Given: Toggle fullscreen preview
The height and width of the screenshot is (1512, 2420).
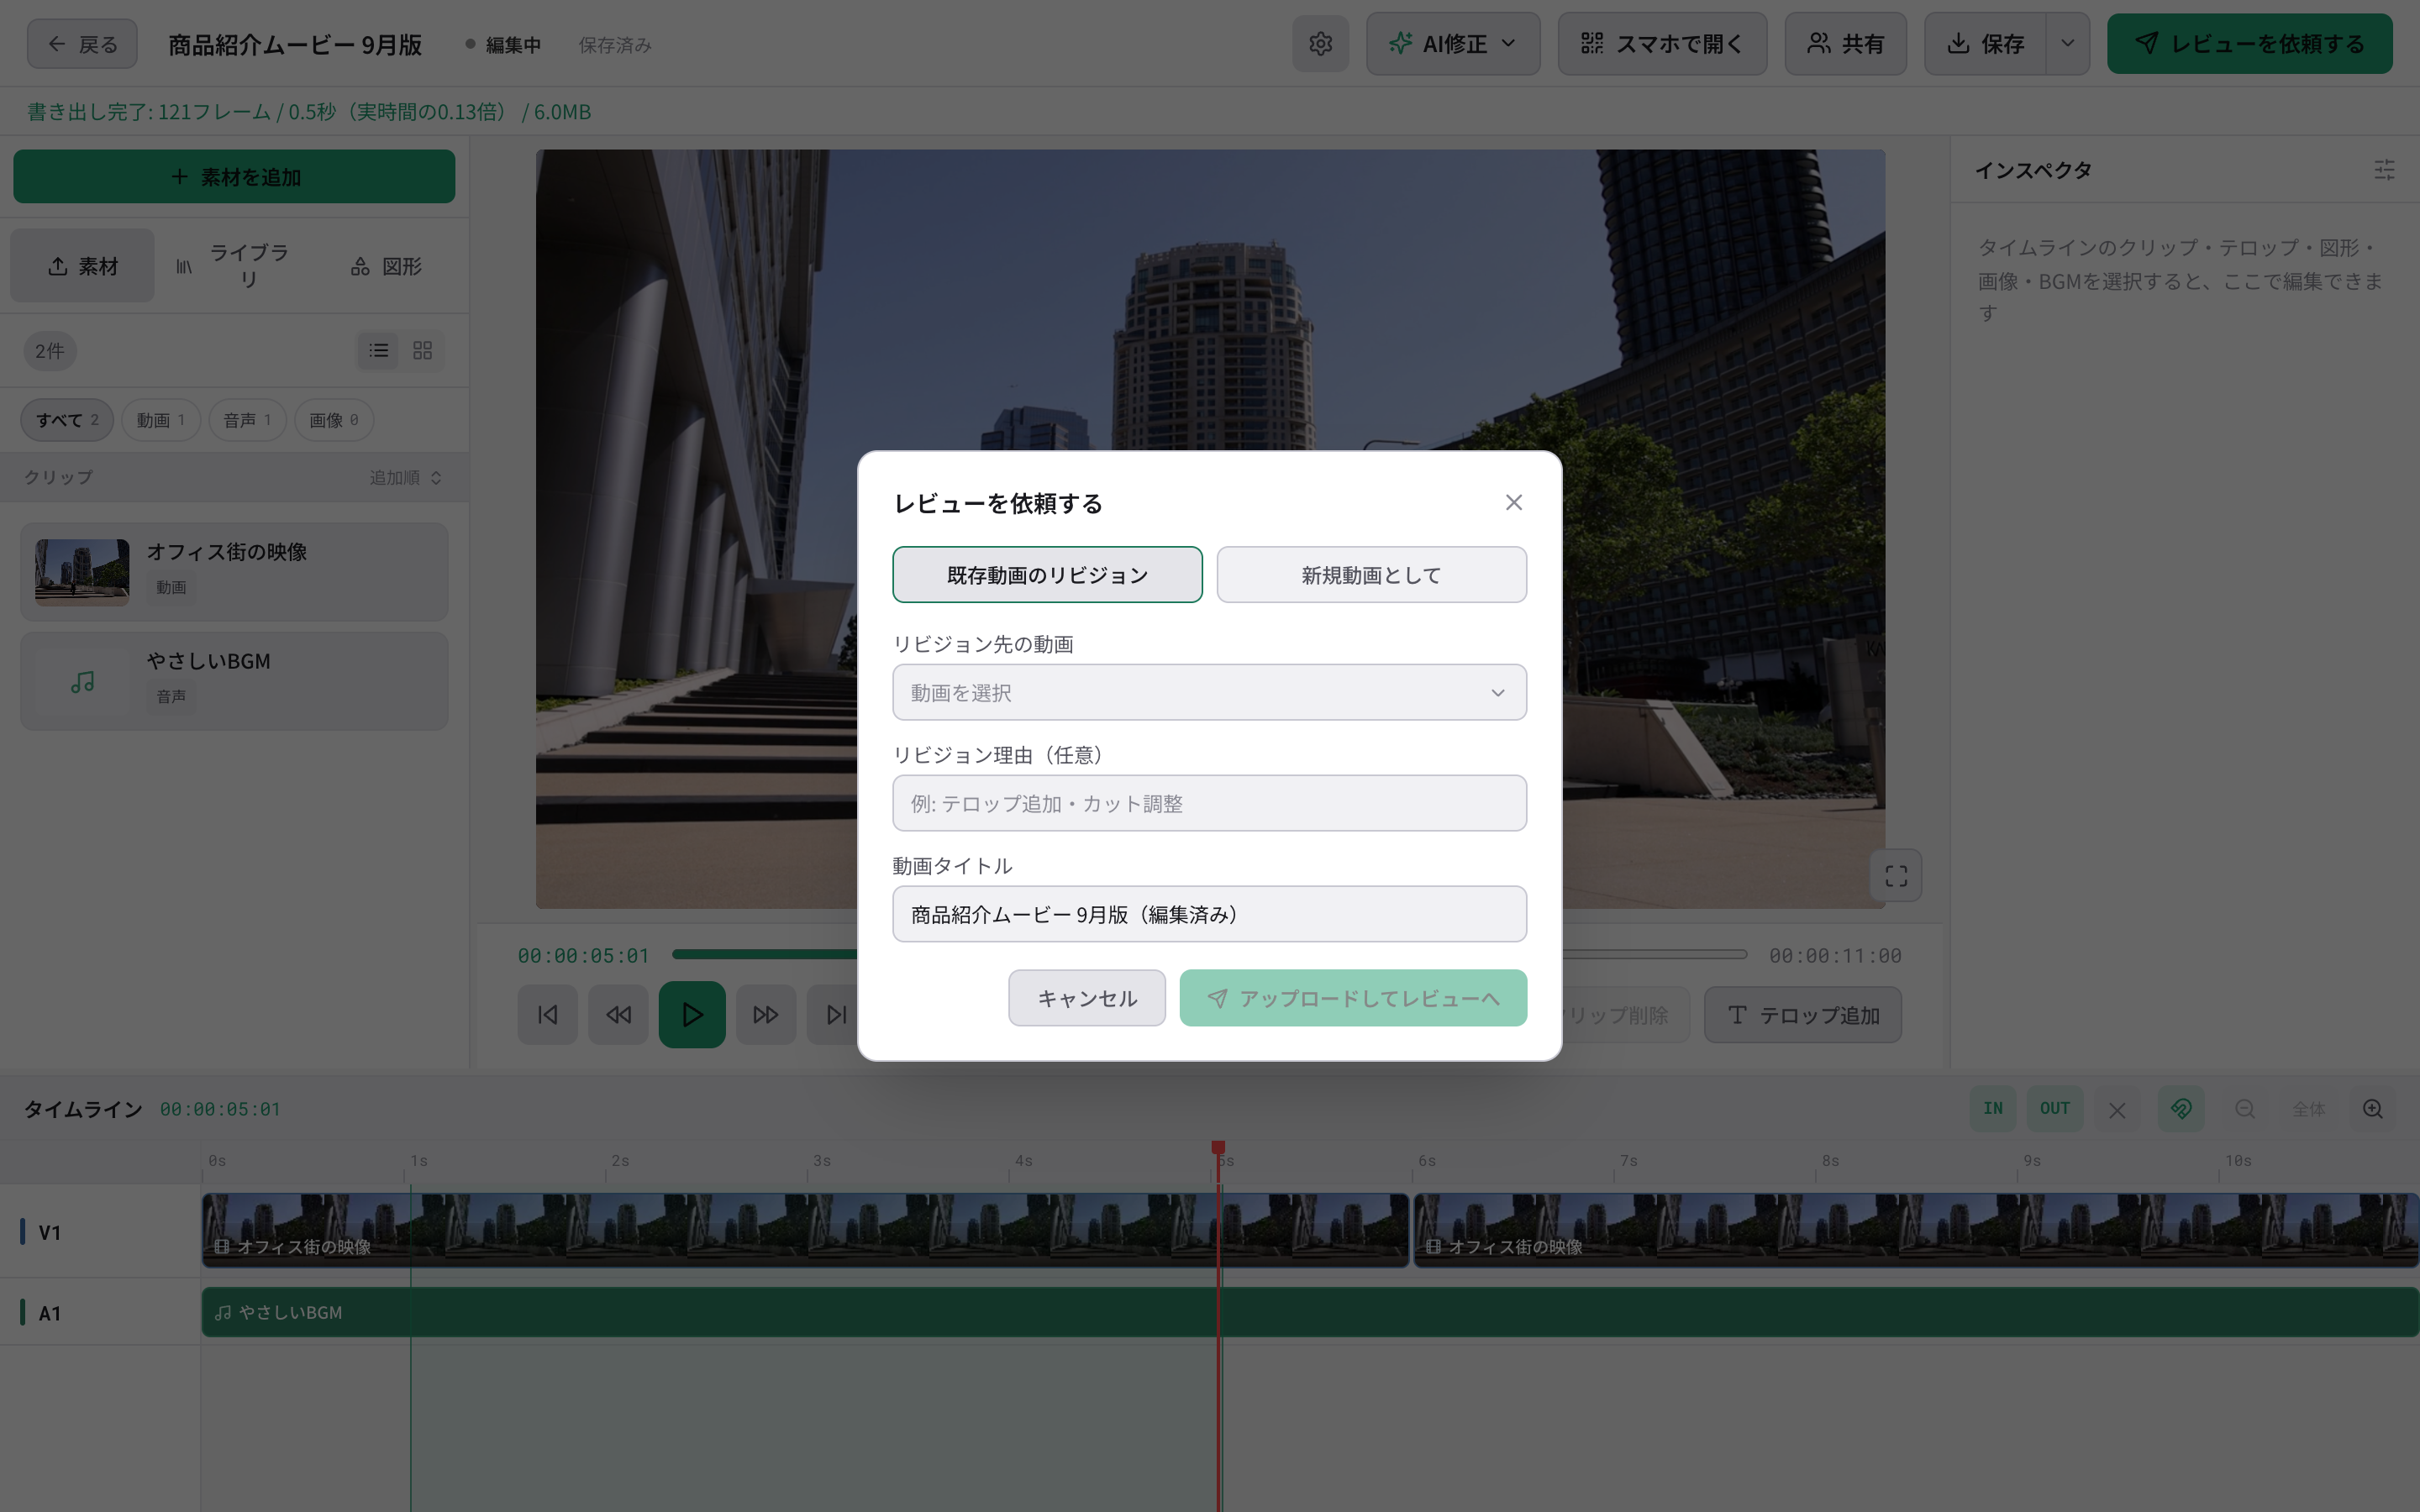Looking at the screenshot, I should (1896, 876).
